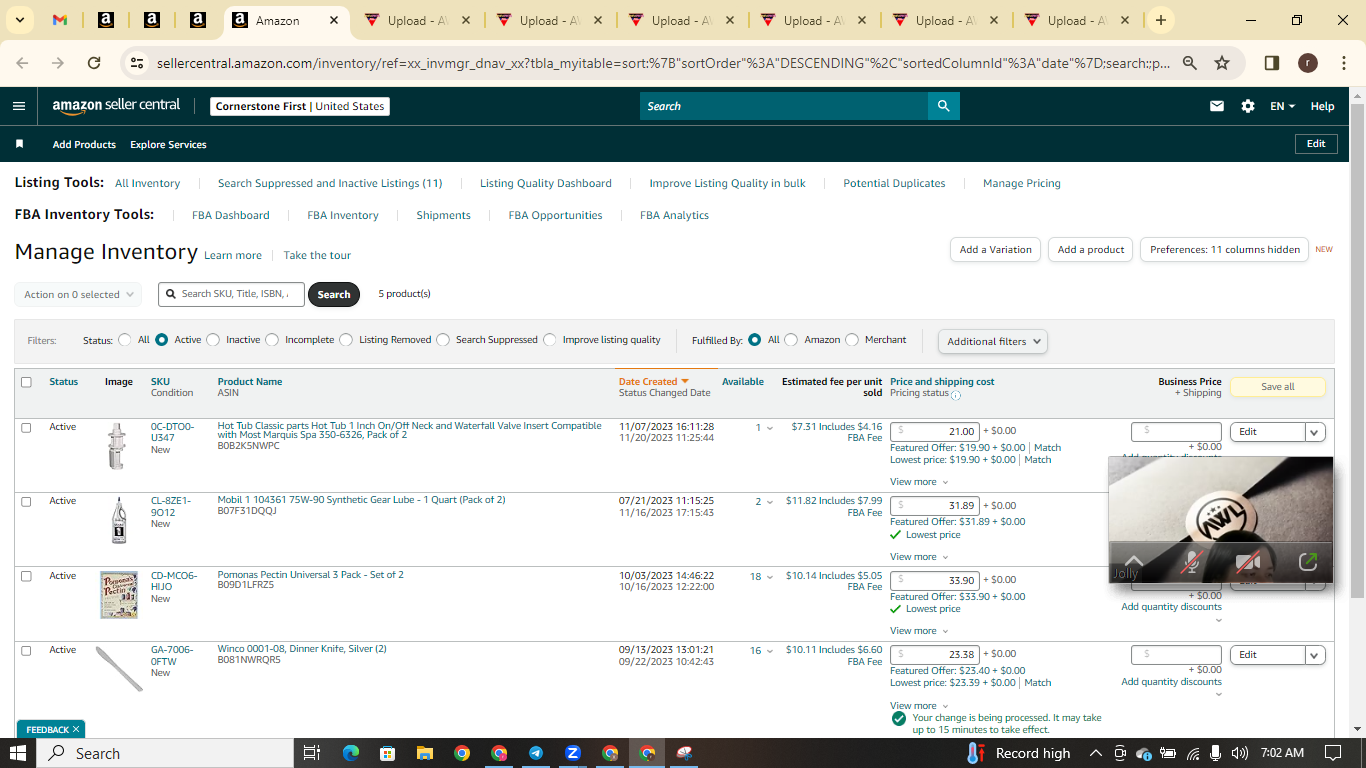This screenshot has height=768, width=1366.
Task: Open File Explorer from the taskbar
Action: click(425, 753)
